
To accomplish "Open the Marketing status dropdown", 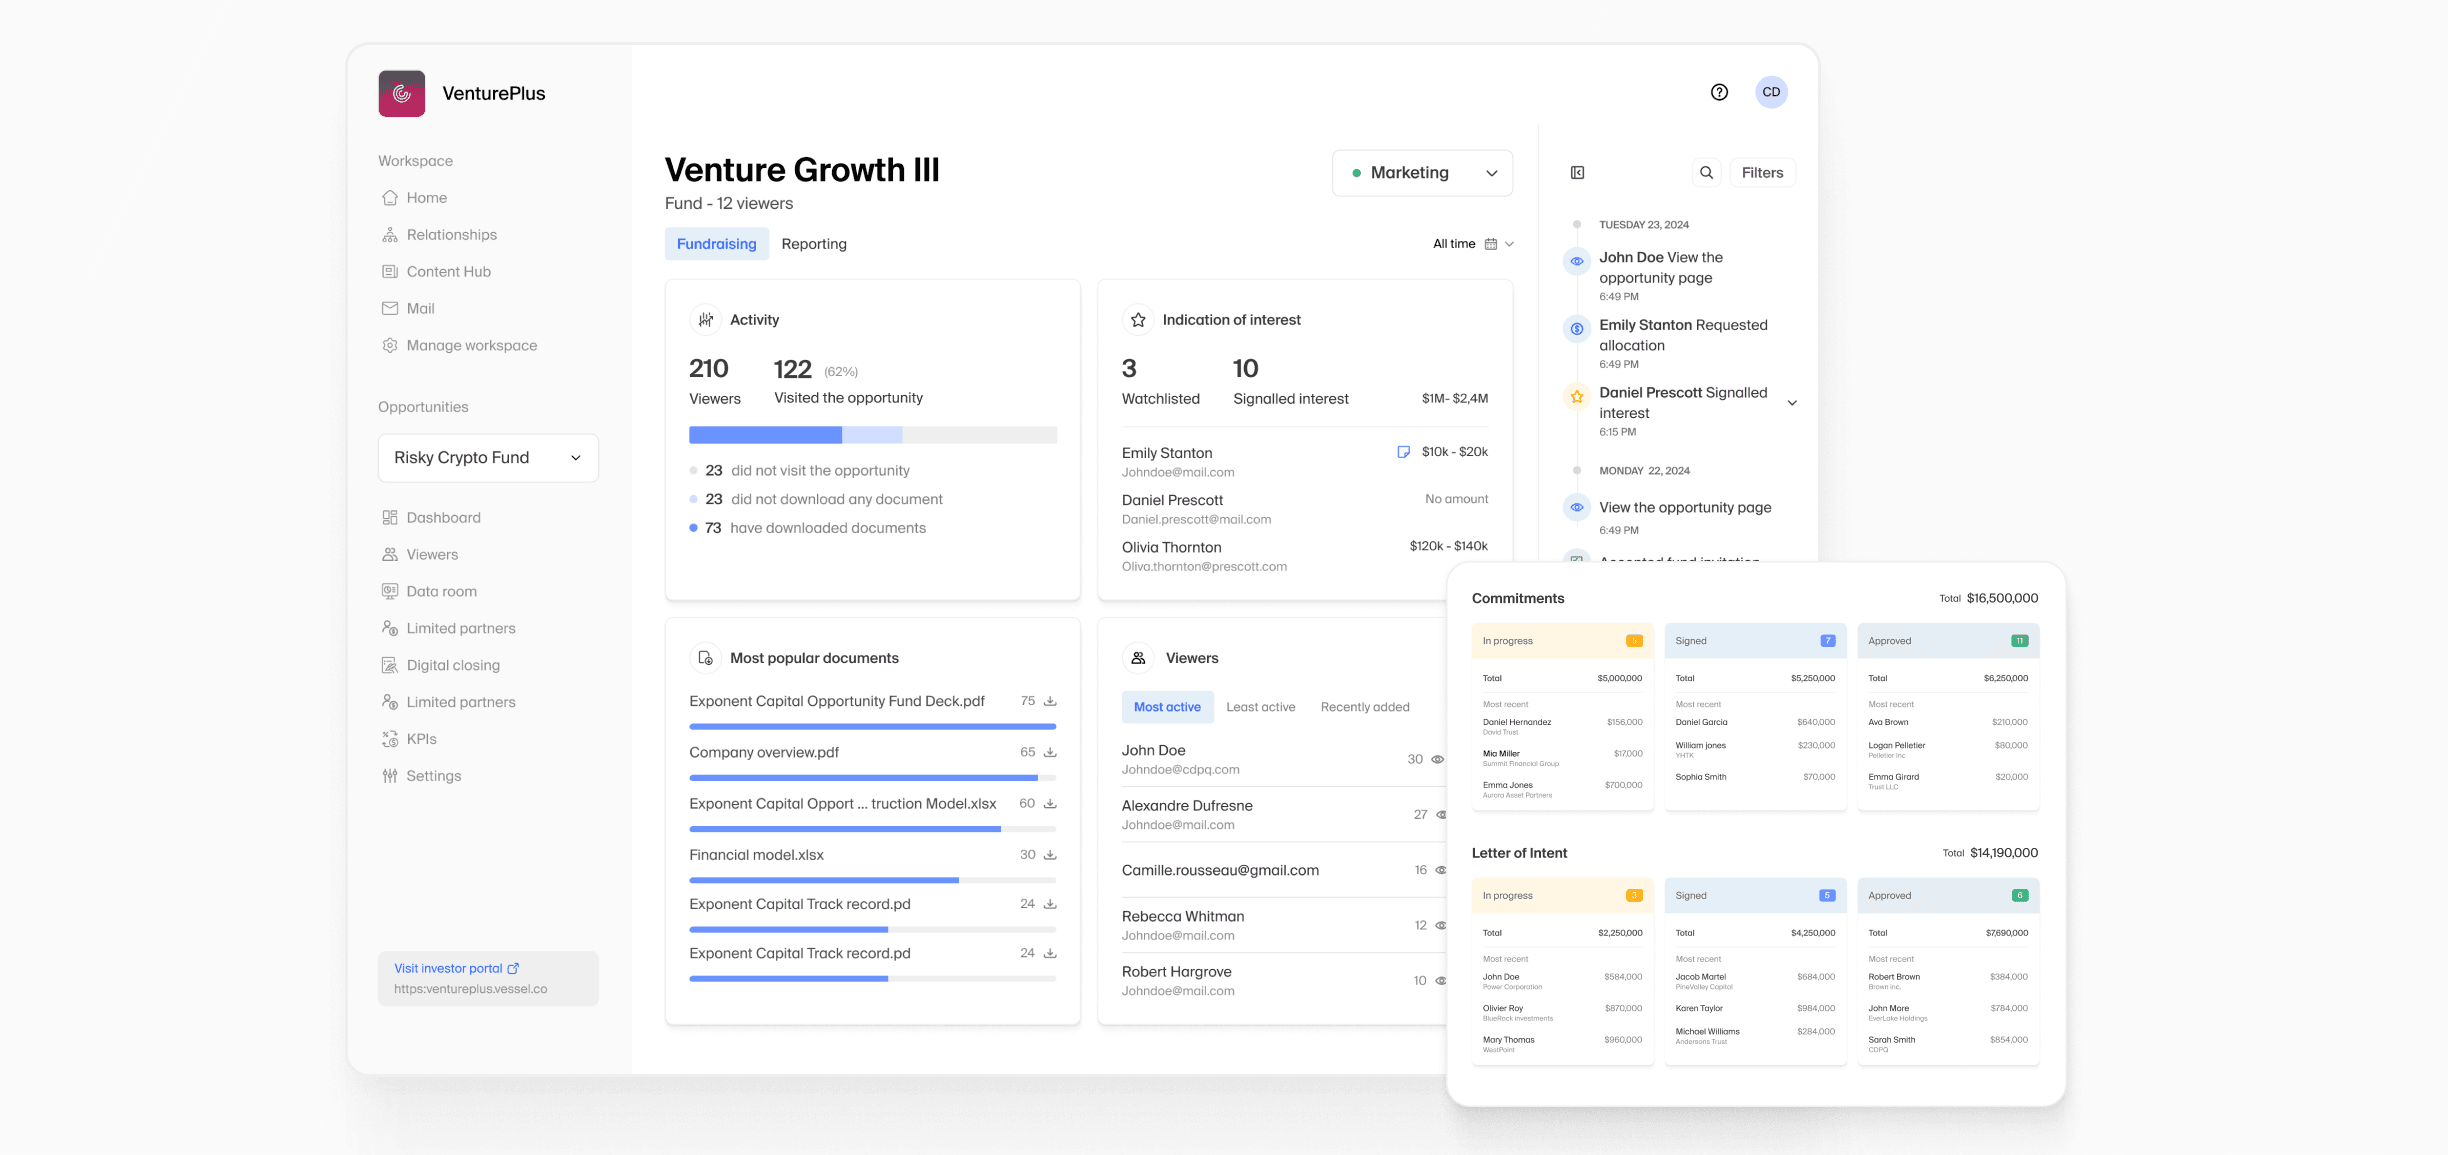I will point(1422,173).
